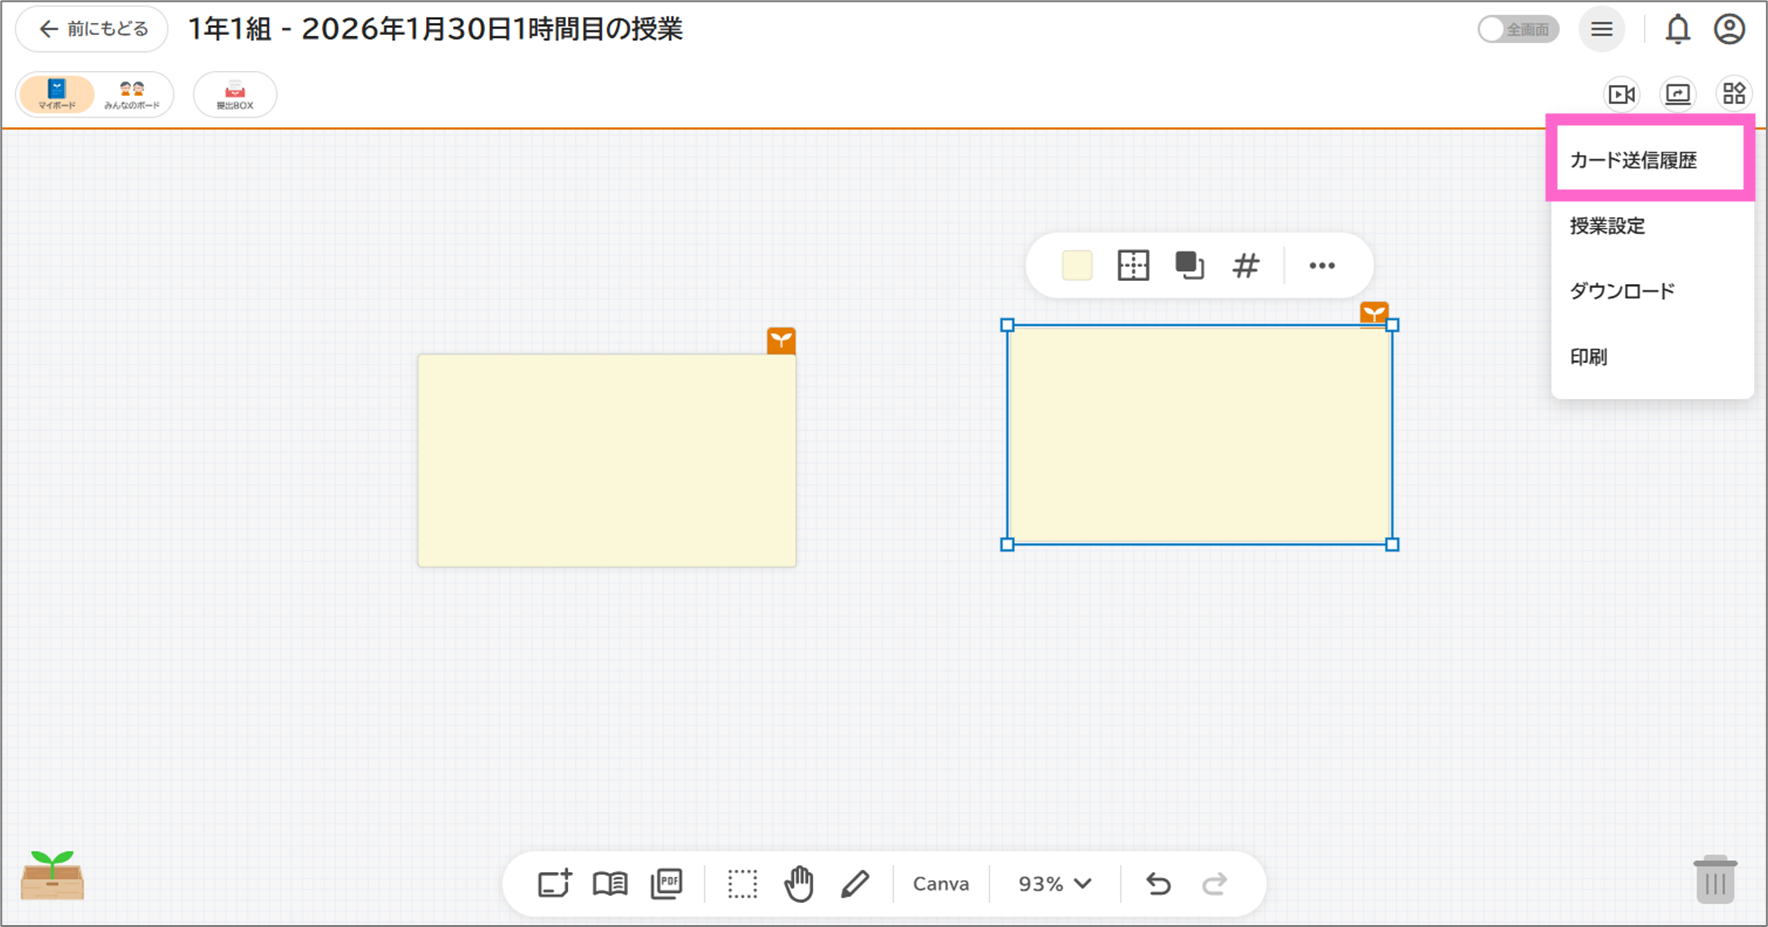The width and height of the screenshot is (1768, 927).
Task: Undo the last action
Action: 1158,884
